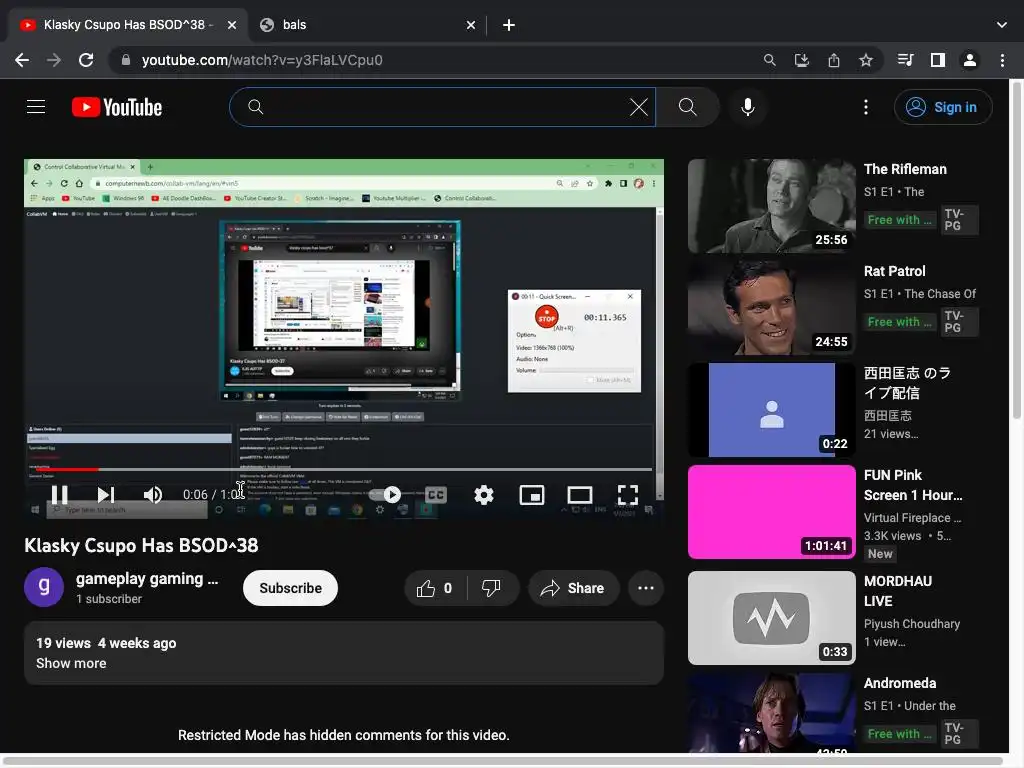Open The Rifleman video thumbnail
The width and height of the screenshot is (1024, 768).
[x=771, y=206]
